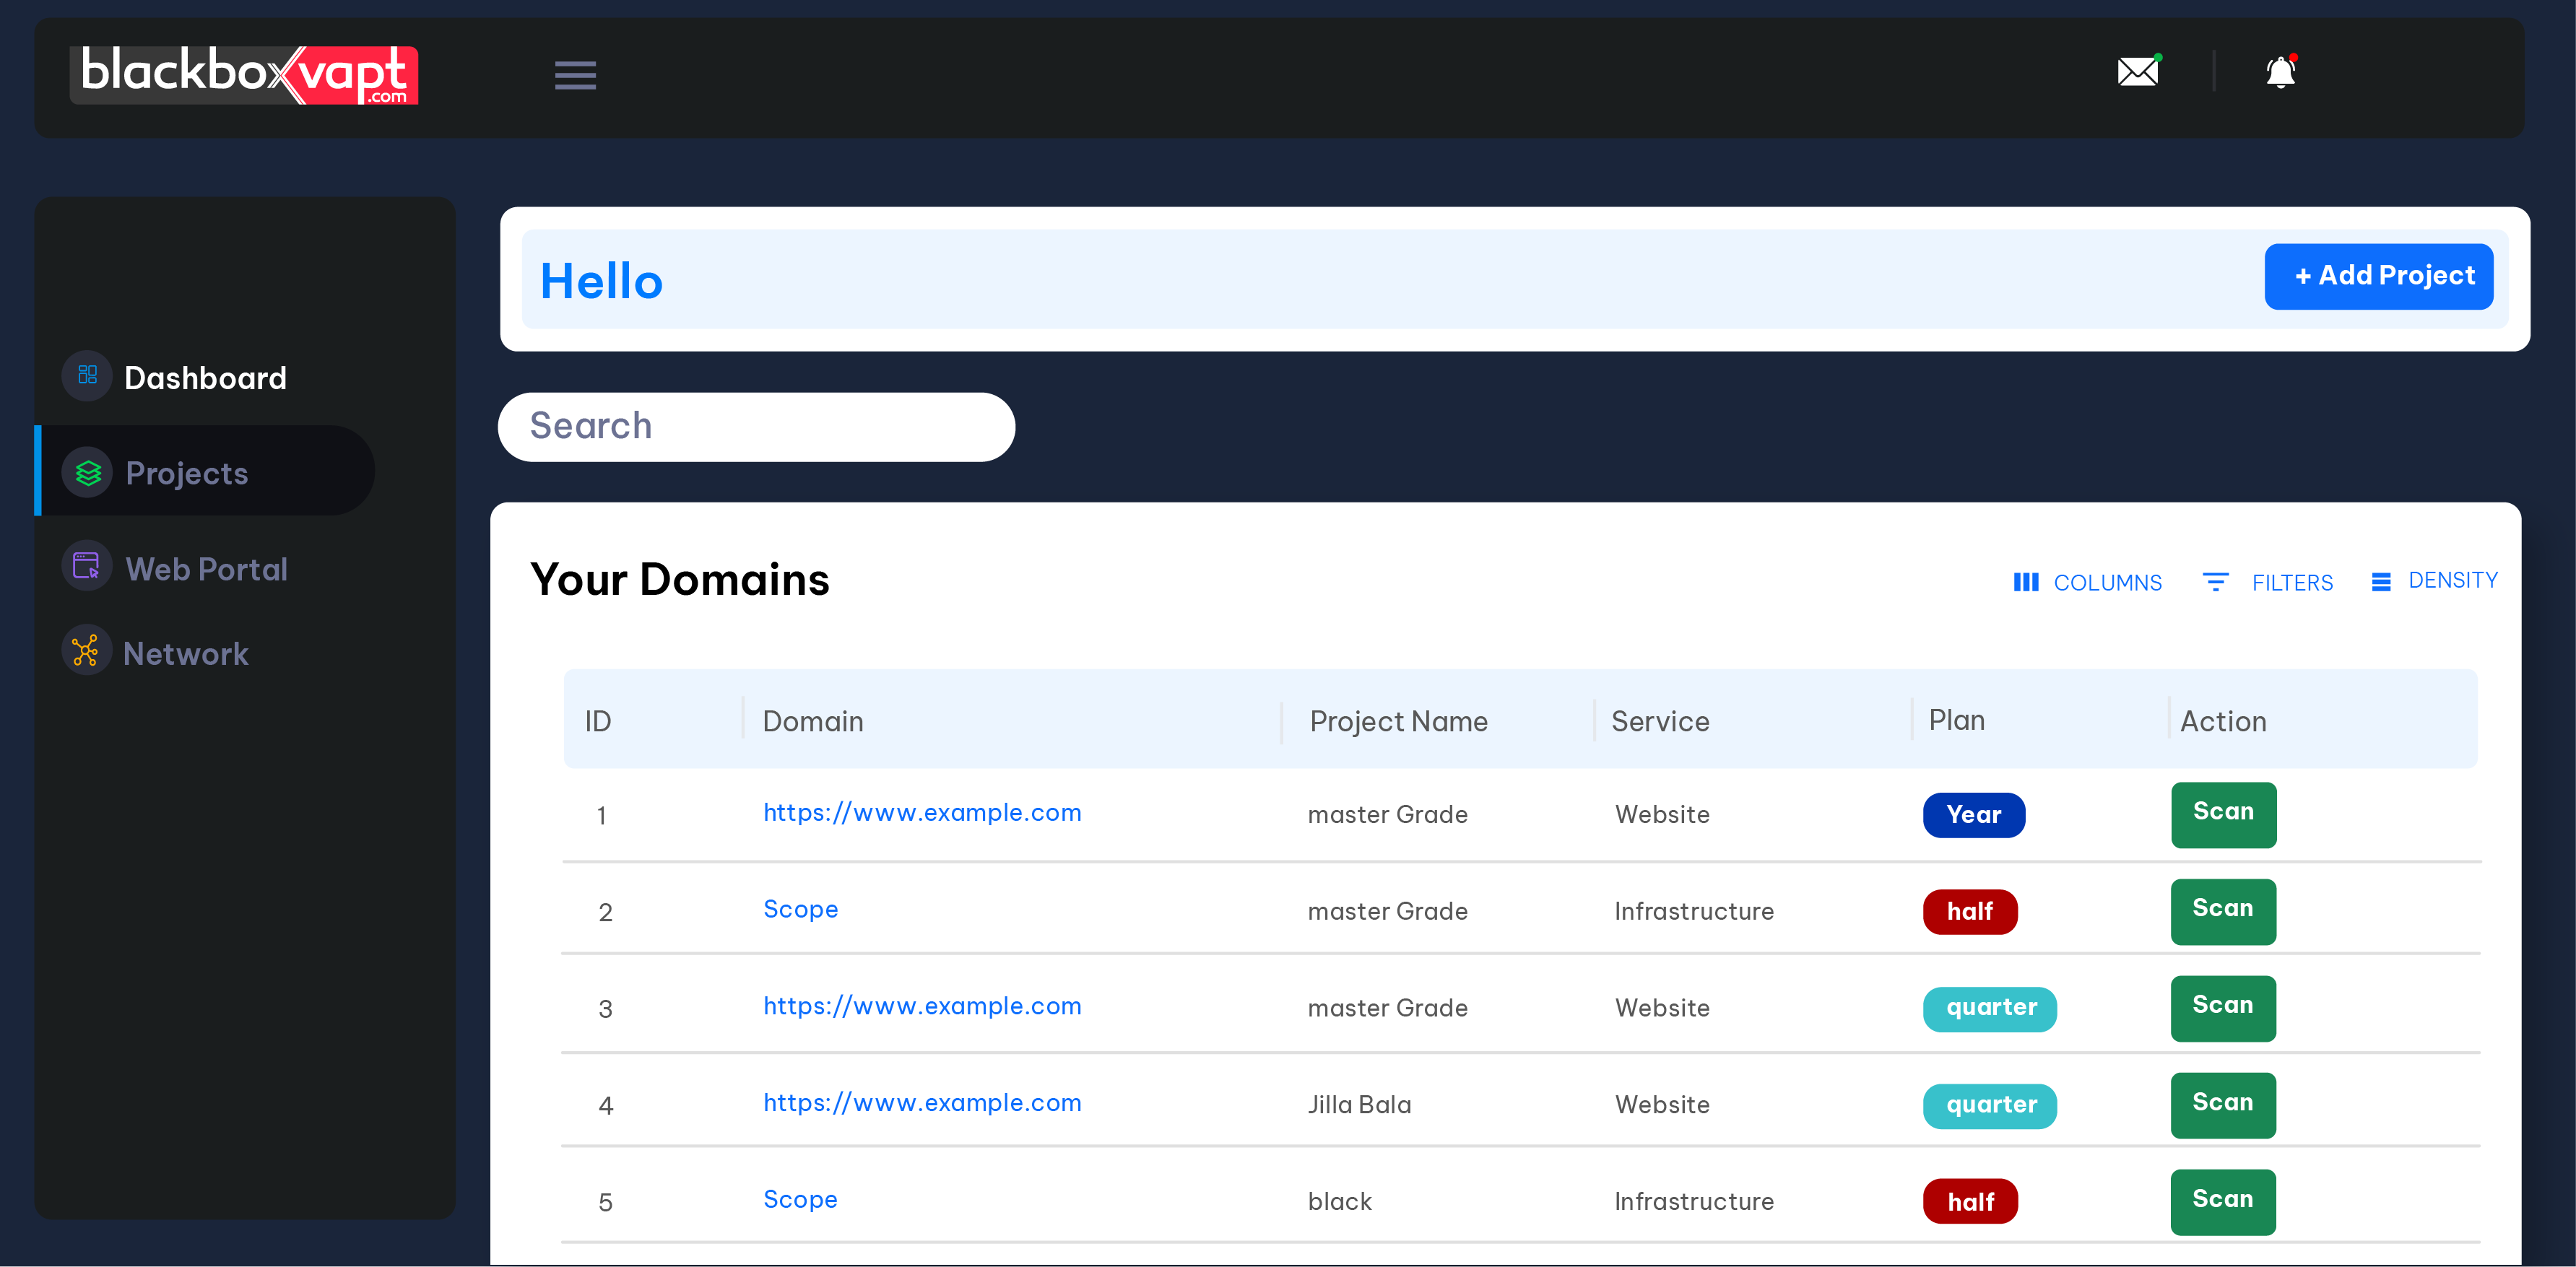2576x1267 pixels.
Task: Switch to the Projects section
Action: coord(187,472)
